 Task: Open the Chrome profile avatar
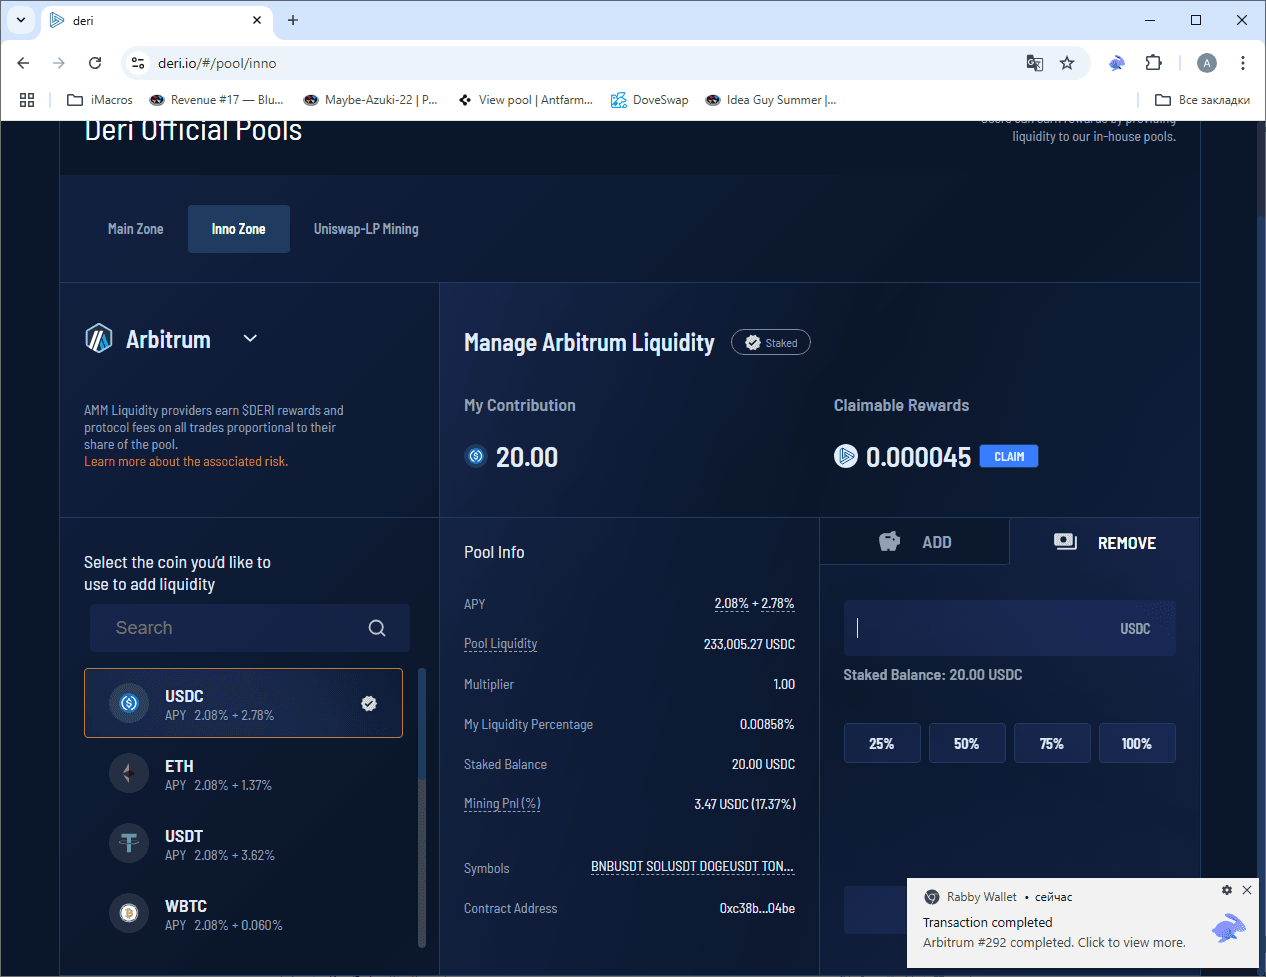pyautogui.click(x=1207, y=63)
